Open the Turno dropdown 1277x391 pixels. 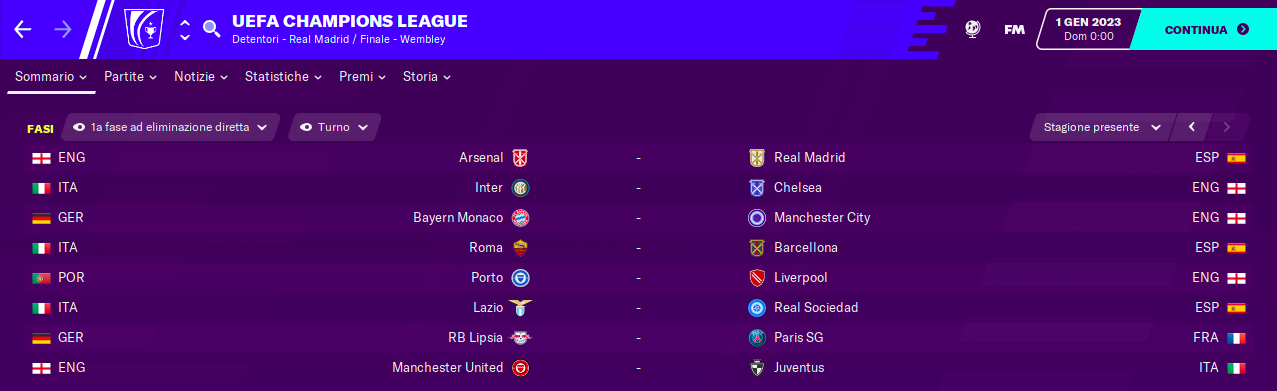point(334,127)
